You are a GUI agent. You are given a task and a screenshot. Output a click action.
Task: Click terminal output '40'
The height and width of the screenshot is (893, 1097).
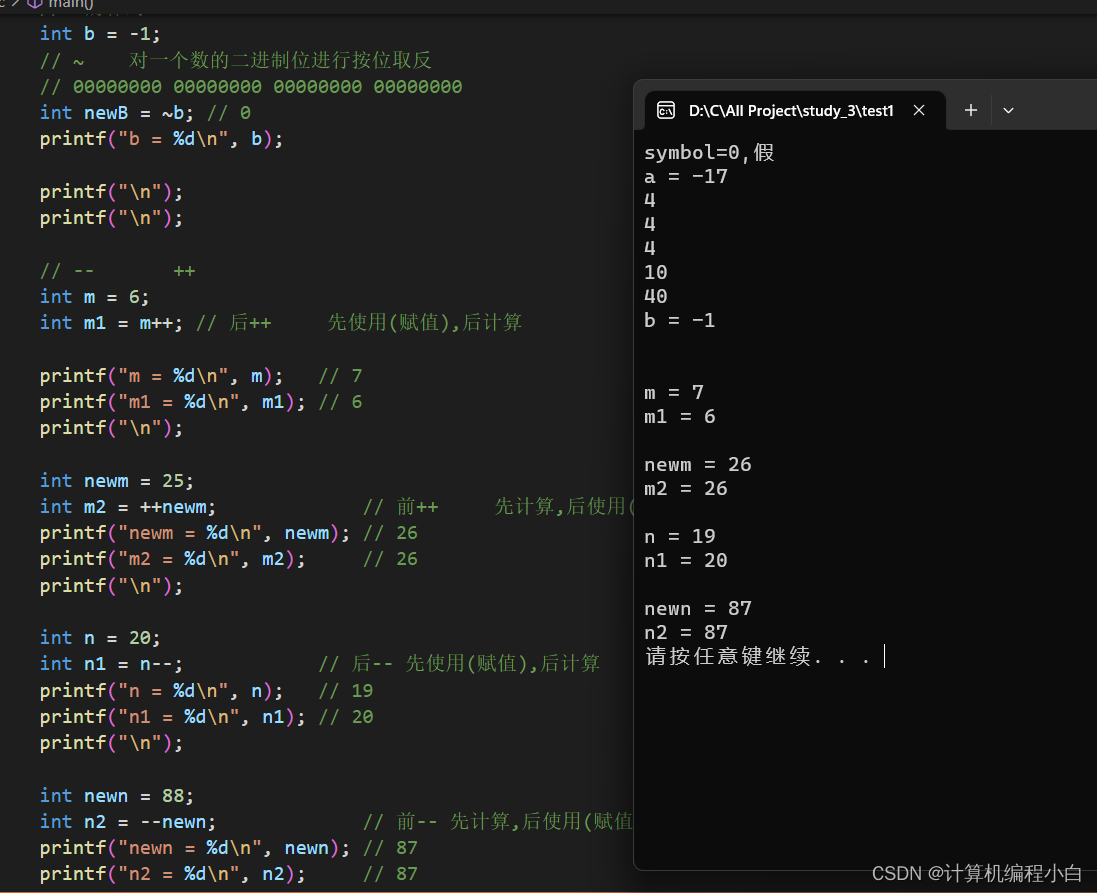[x=656, y=297]
